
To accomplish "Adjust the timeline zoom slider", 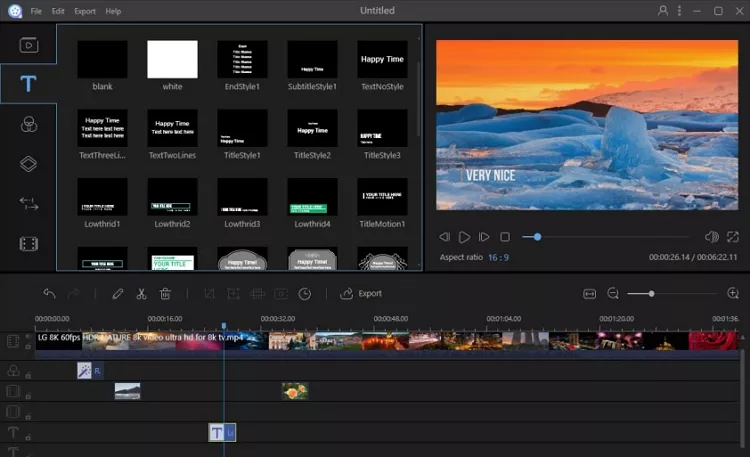I will (x=672, y=293).
